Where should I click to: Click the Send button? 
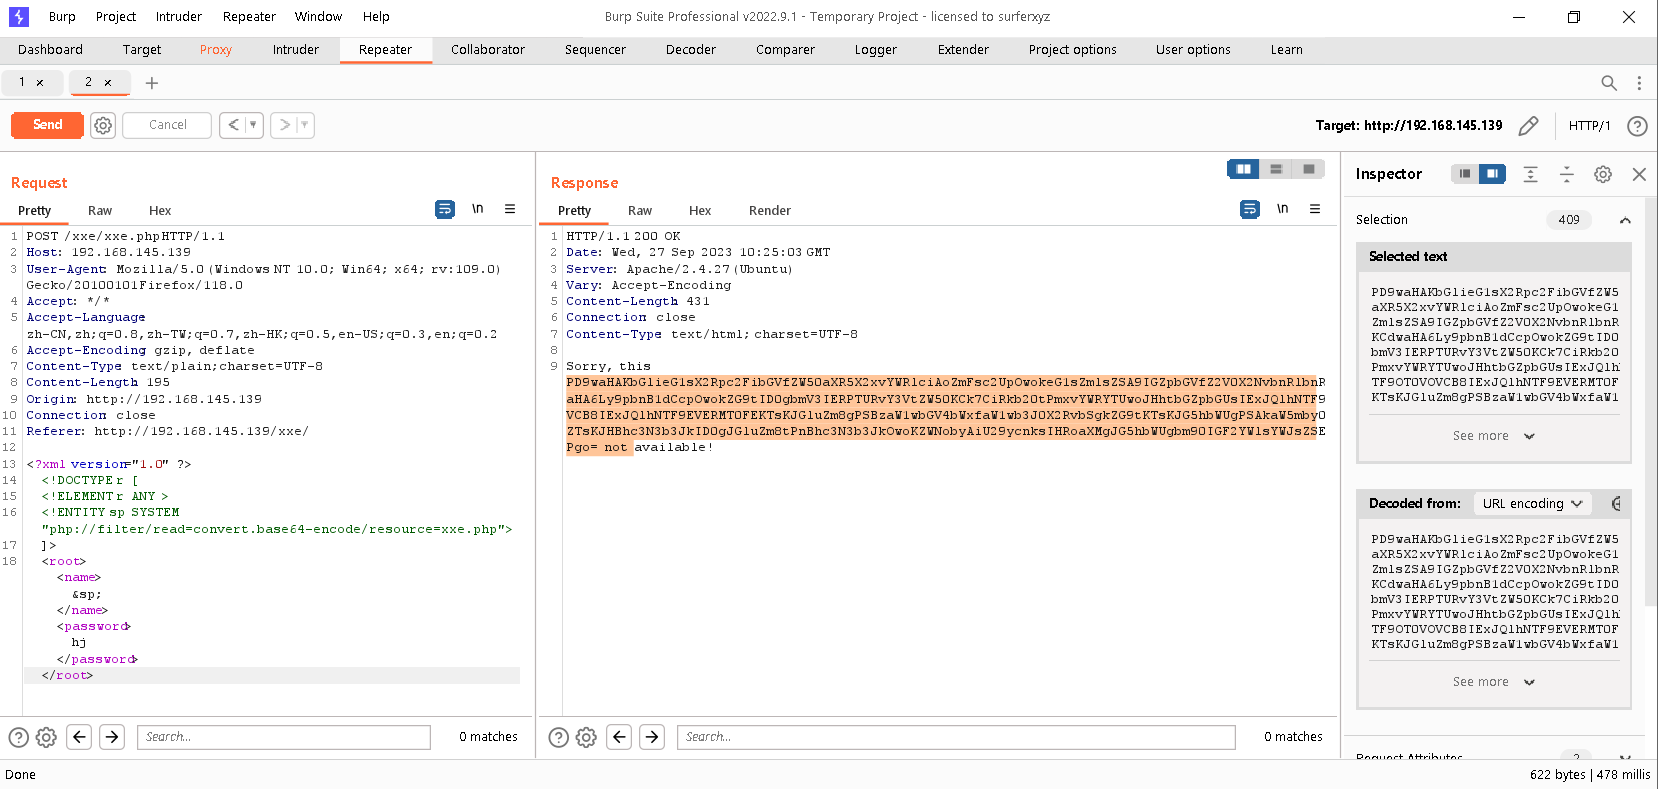coord(48,125)
